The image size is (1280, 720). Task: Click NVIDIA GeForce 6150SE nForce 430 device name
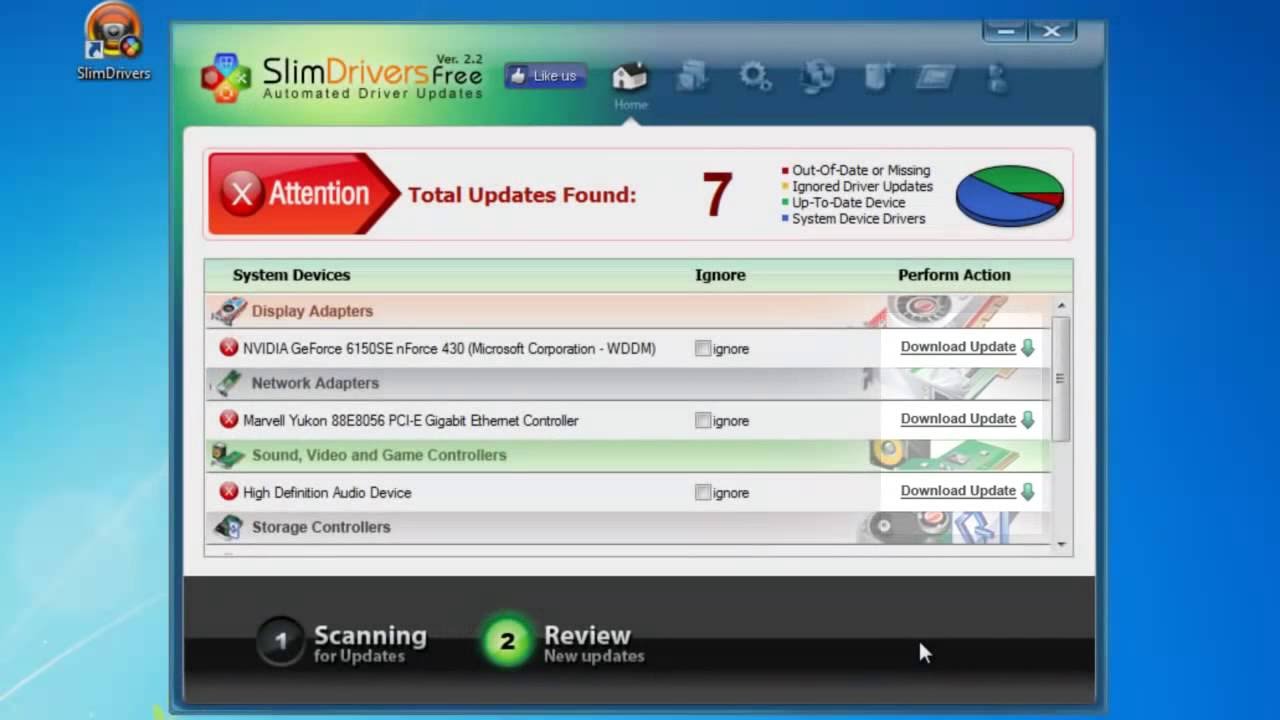click(449, 349)
